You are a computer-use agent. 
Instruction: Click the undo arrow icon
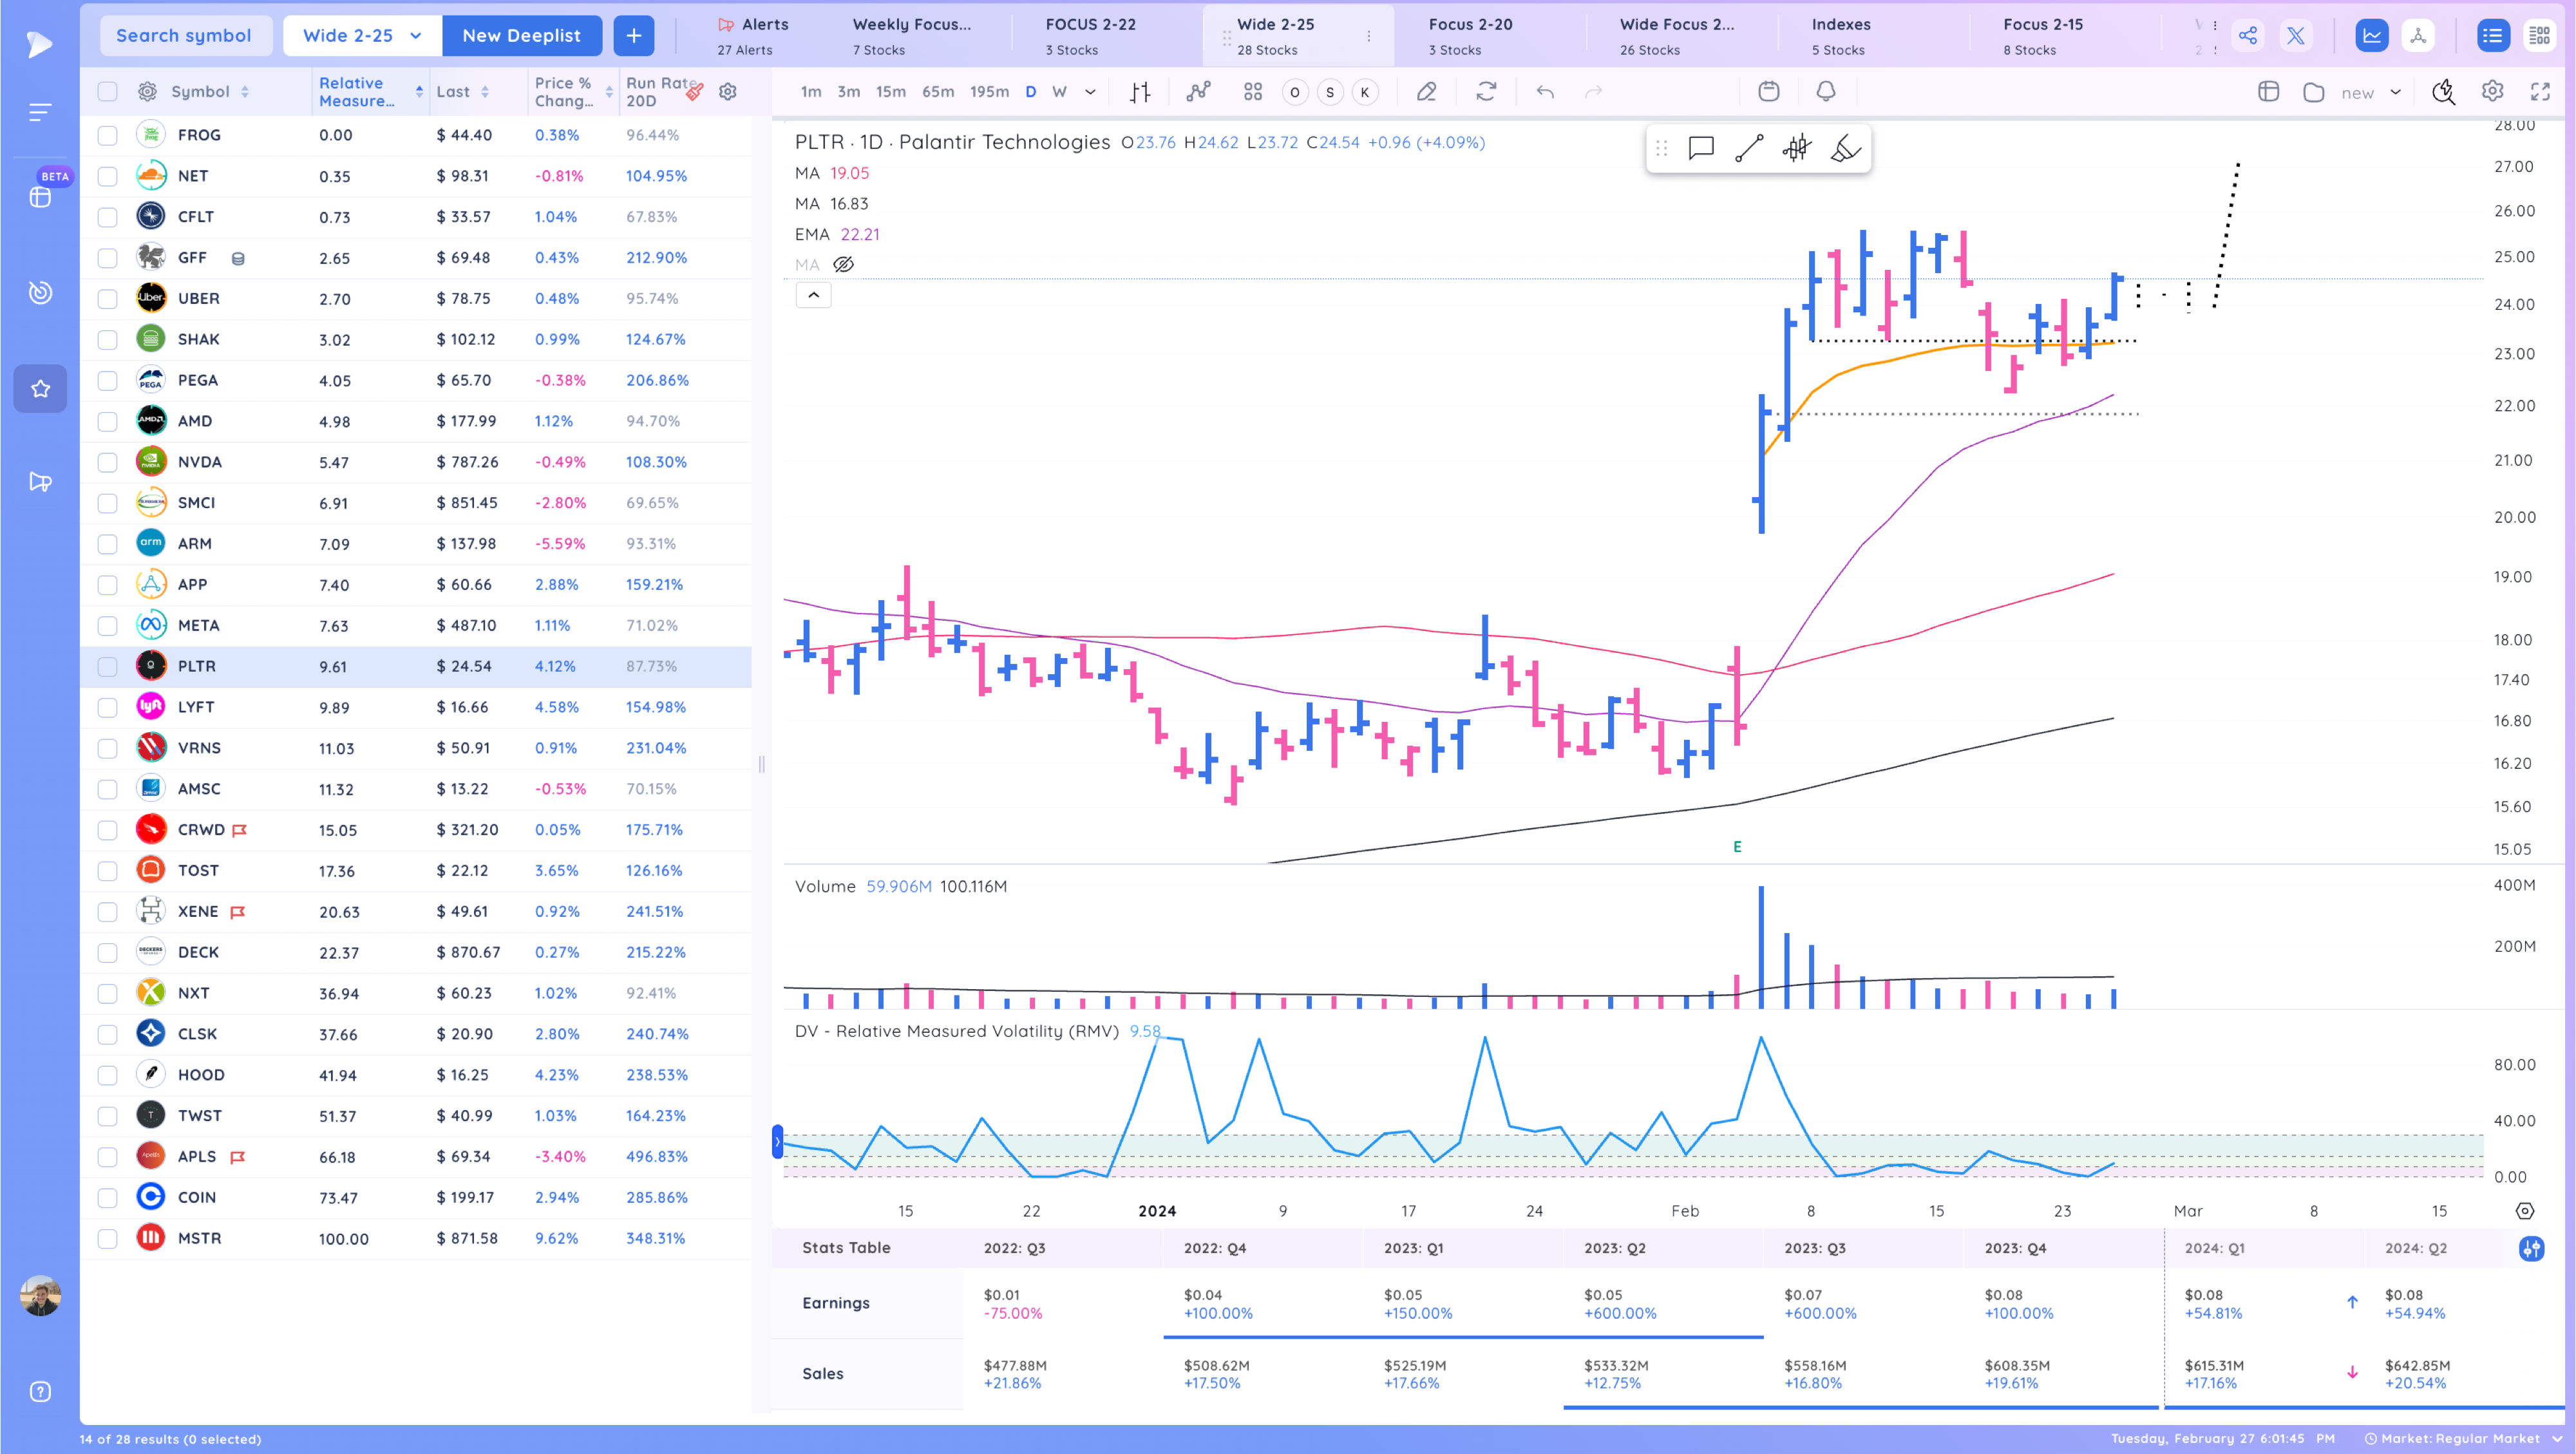click(x=1545, y=92)
